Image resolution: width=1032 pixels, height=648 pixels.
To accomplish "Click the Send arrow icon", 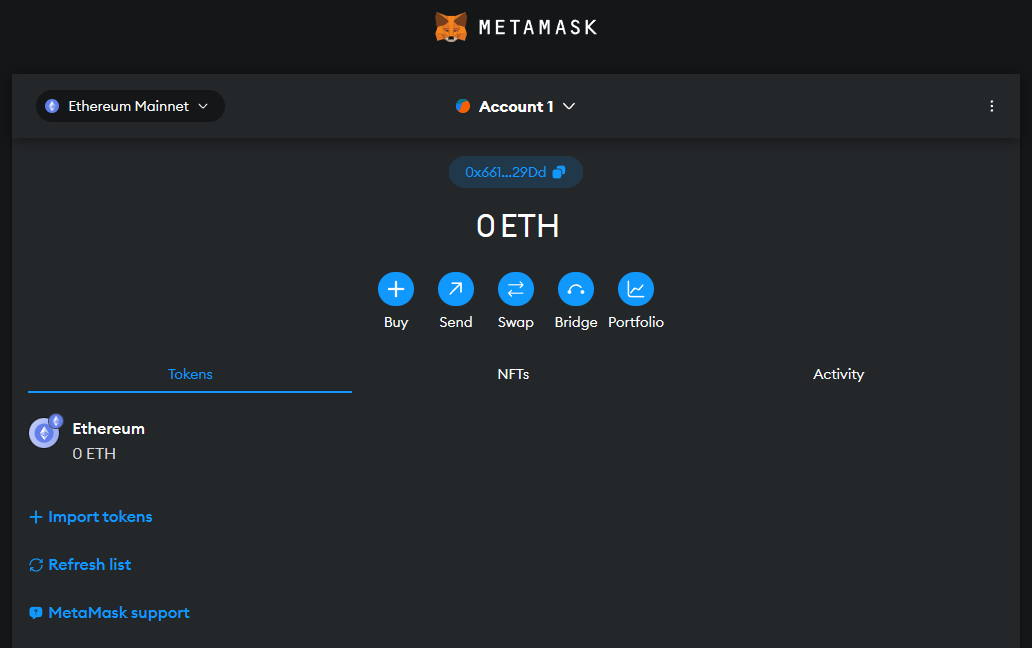I will pos(456,289).
